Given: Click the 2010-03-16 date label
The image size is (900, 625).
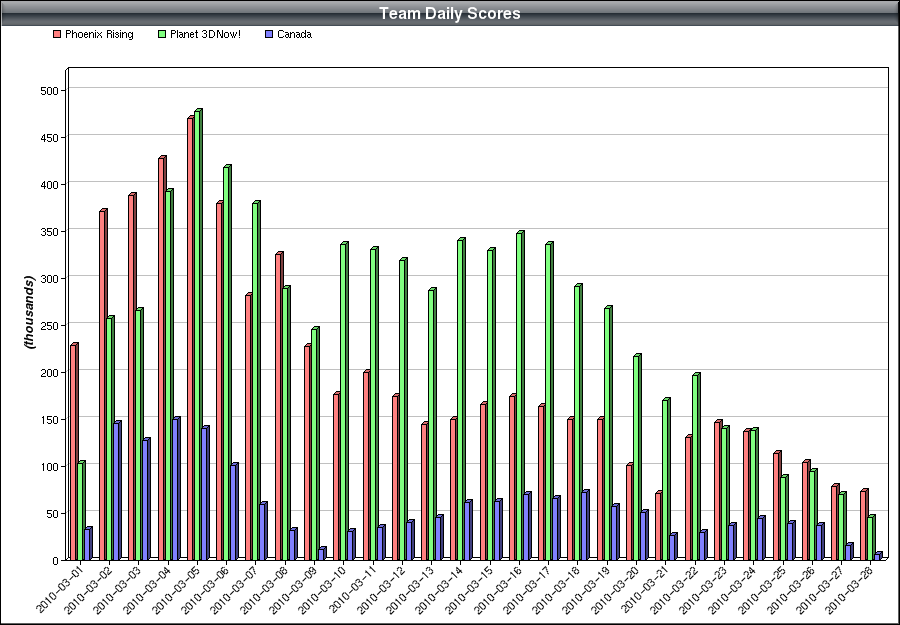Looking at the screenshot, I should click(498, 587).
